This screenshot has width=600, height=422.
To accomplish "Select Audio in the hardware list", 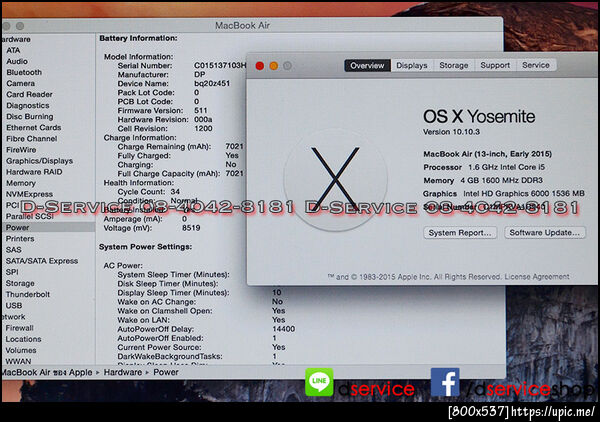I will click(x=17, y=61).
